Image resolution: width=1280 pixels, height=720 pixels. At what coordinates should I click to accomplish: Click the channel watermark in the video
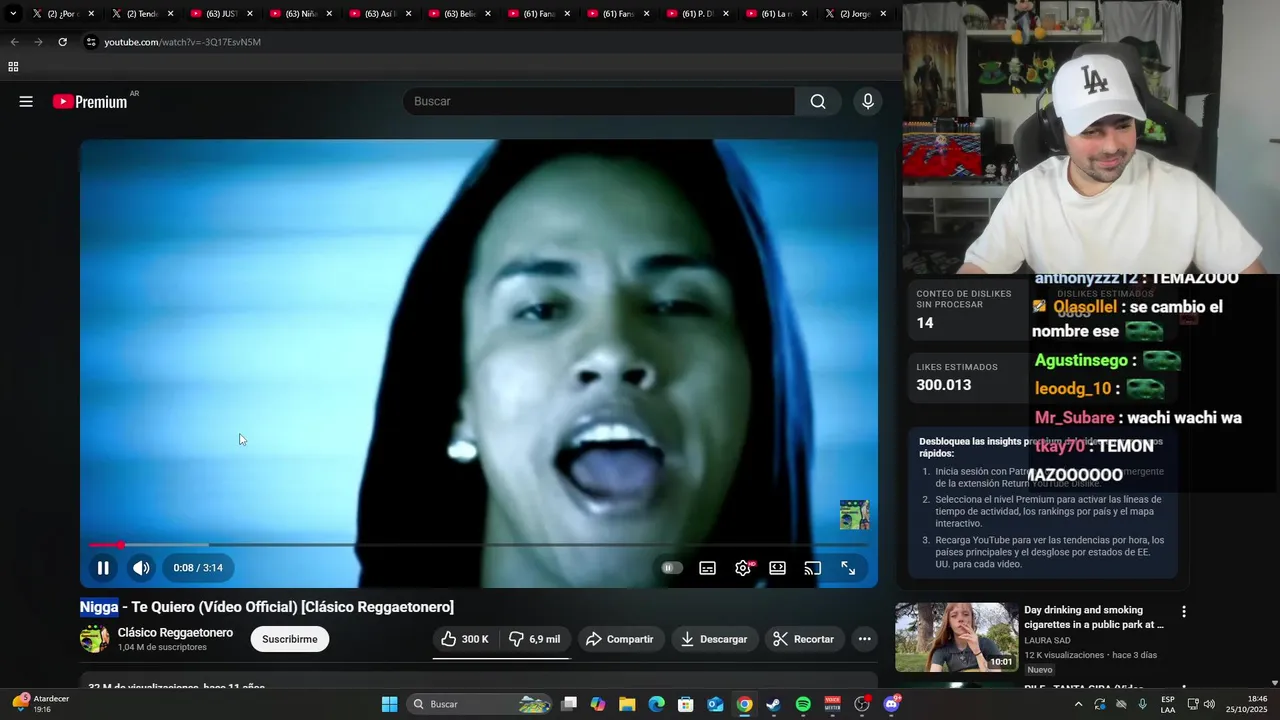point(854,515)
